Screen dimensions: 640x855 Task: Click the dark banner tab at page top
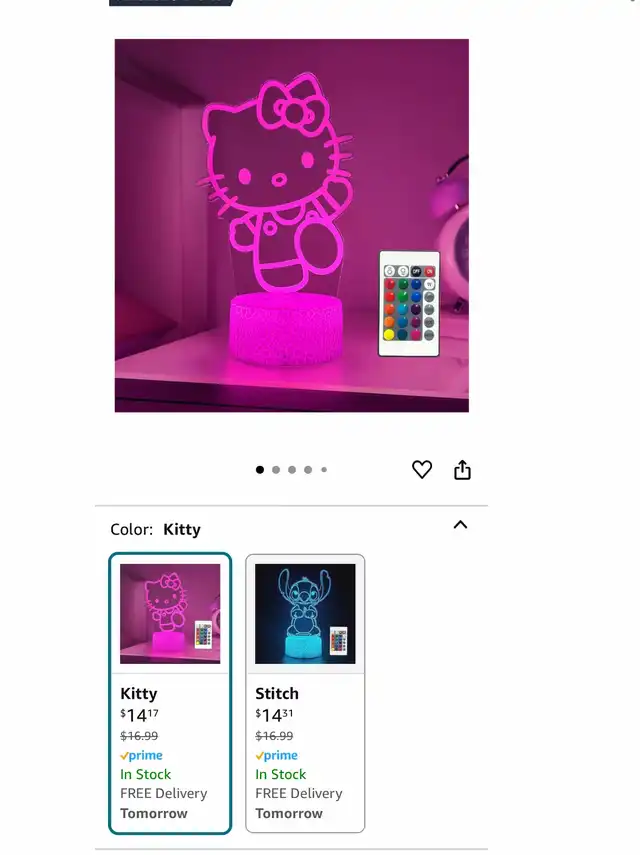coord(172,3)
